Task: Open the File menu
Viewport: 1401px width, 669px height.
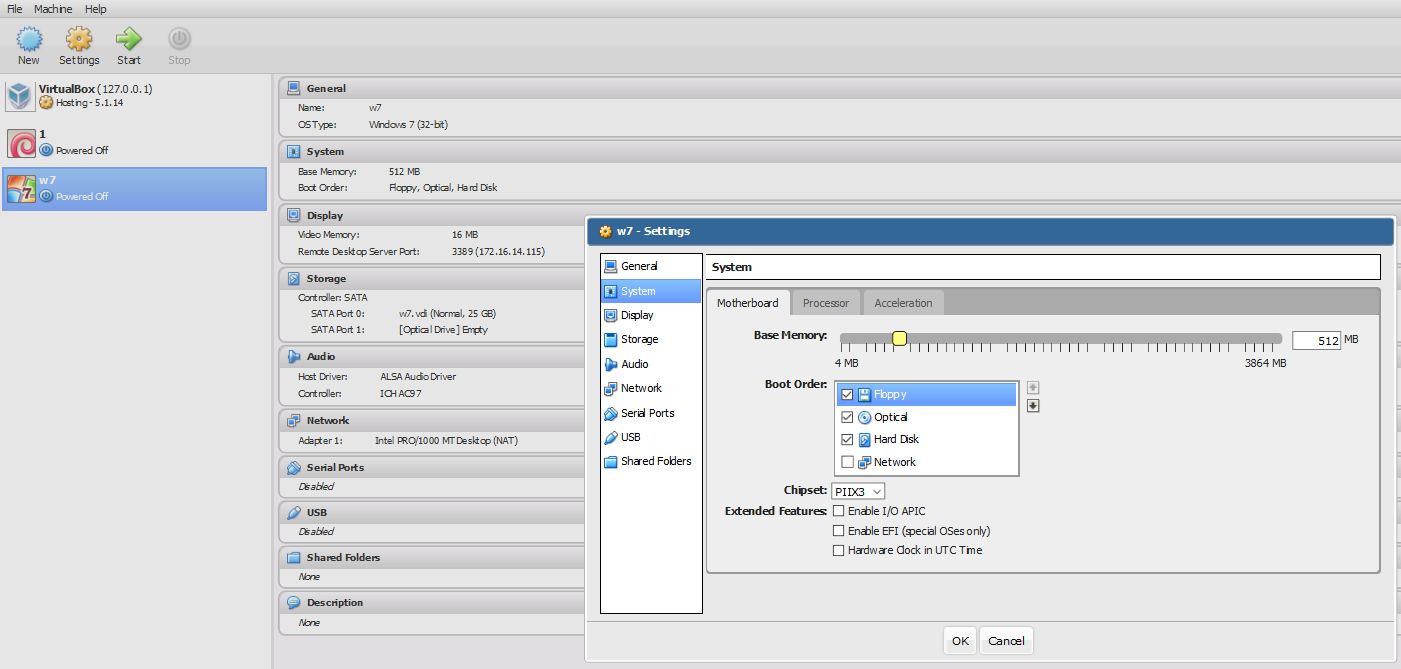Action: (14, 9)
